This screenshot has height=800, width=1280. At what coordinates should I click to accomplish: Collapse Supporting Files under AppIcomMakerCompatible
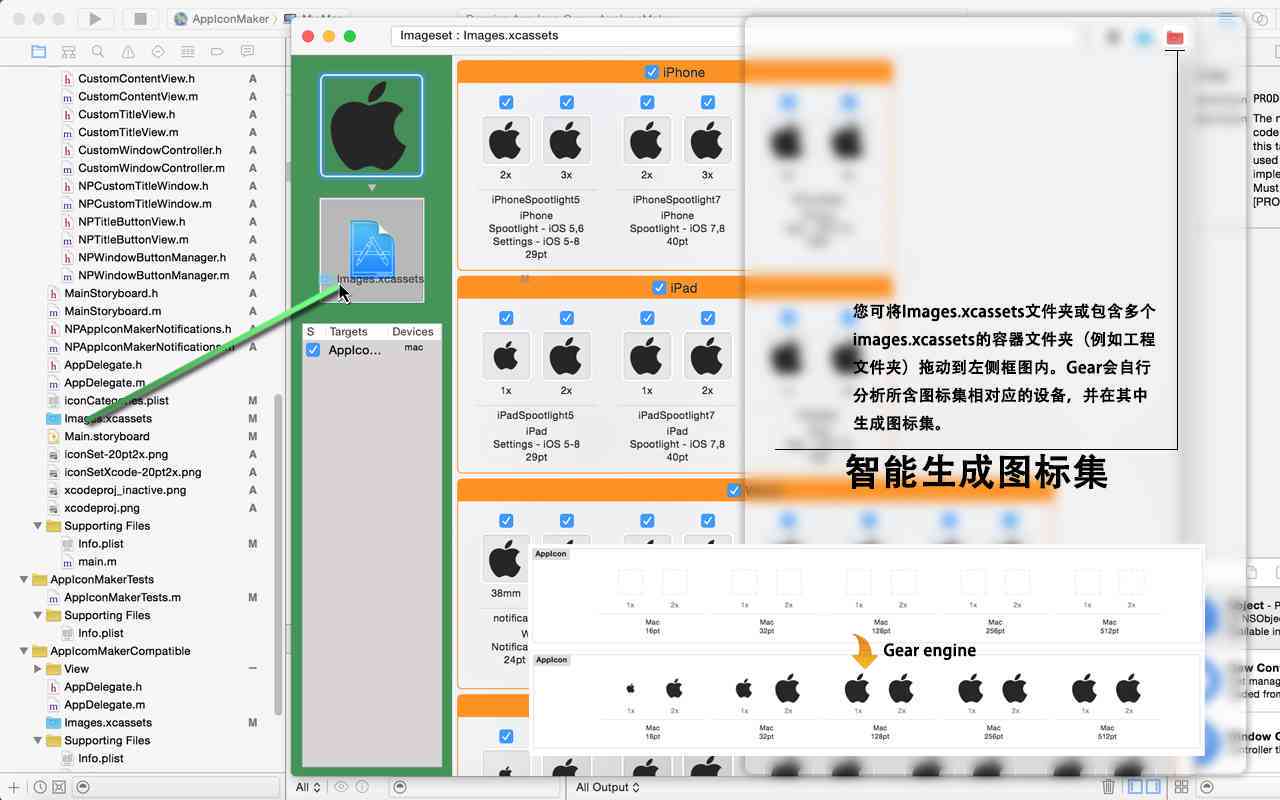click(38, 741)
